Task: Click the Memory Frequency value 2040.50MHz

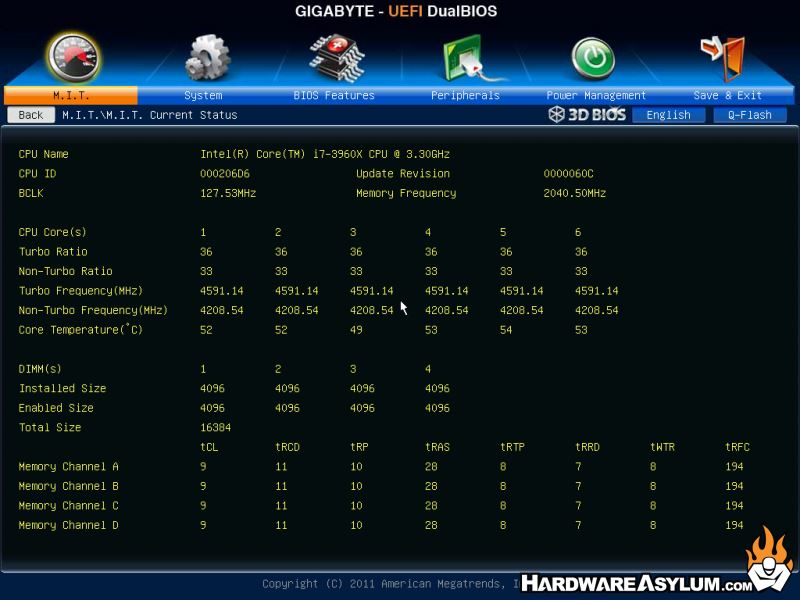Action: [x=574, y=193]
